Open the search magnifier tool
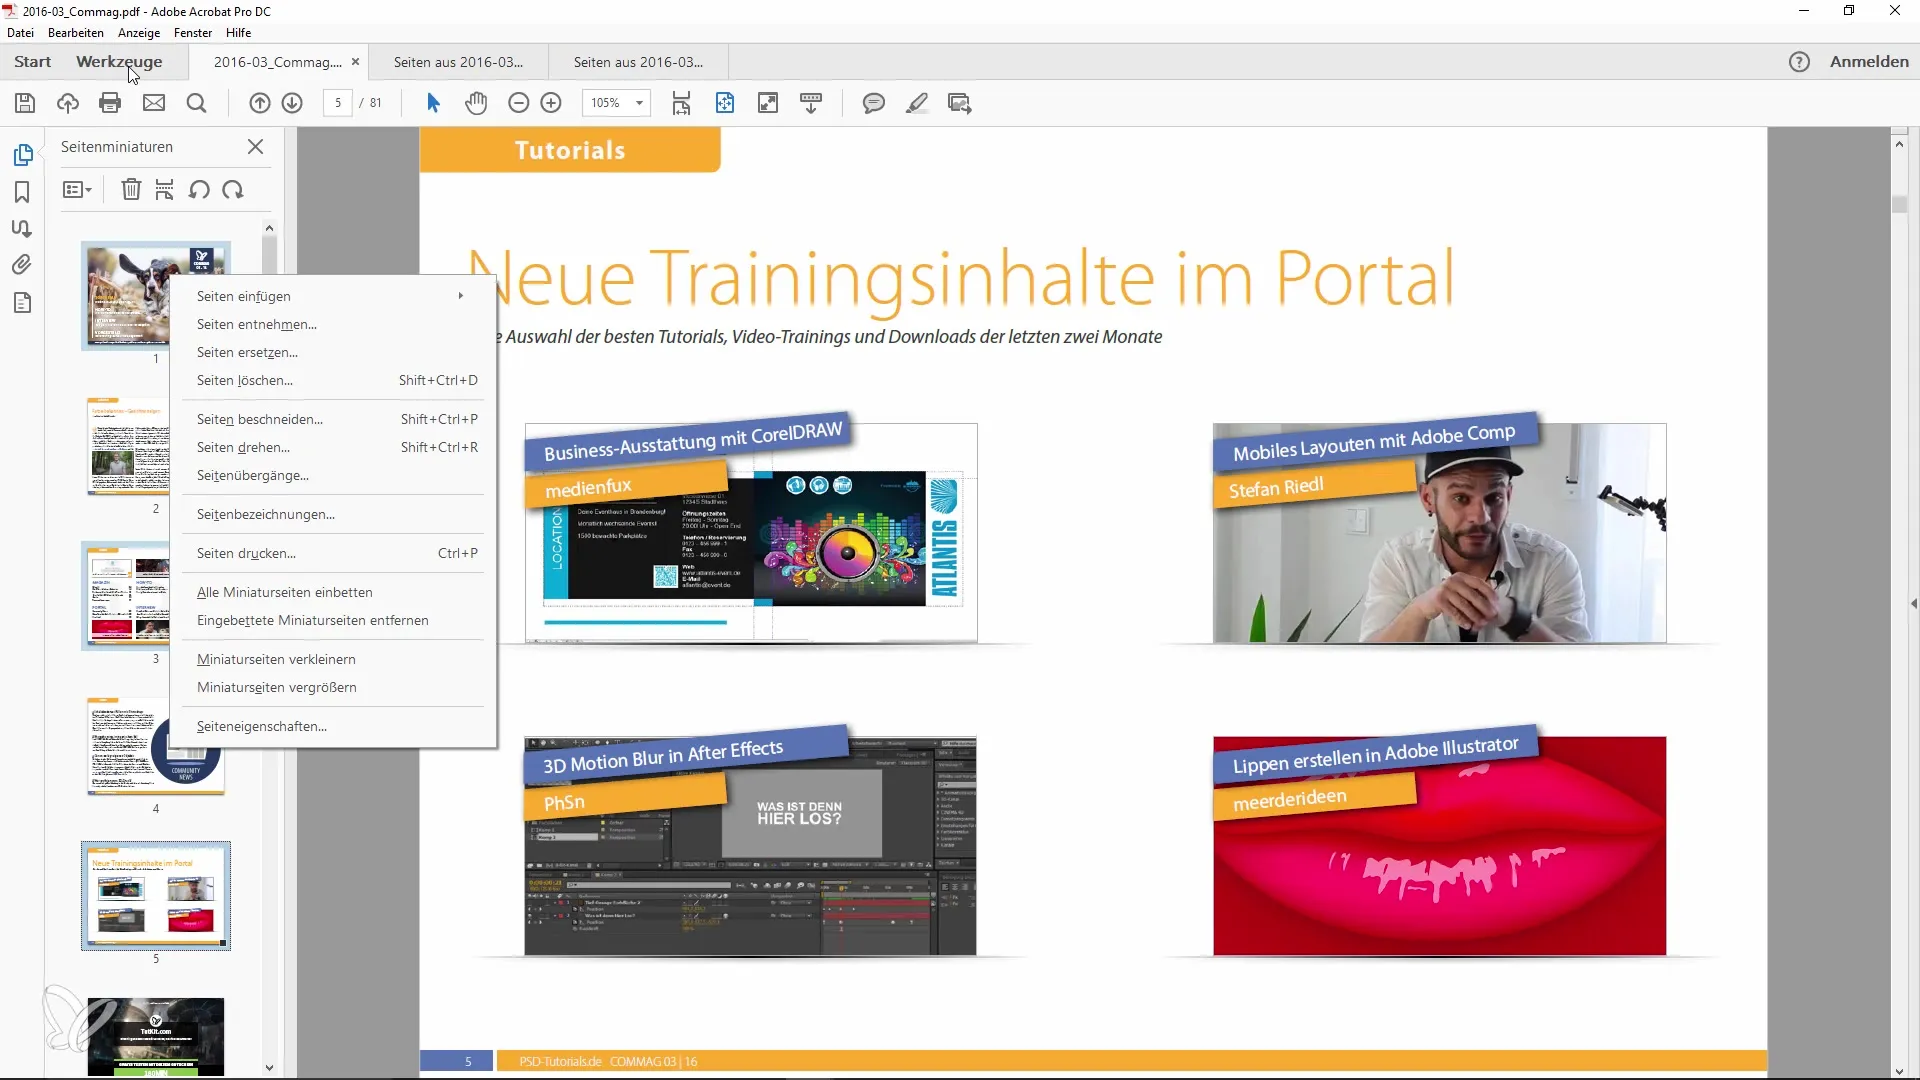Screen dimensions: 1920x1080 [x=197, y=103]
